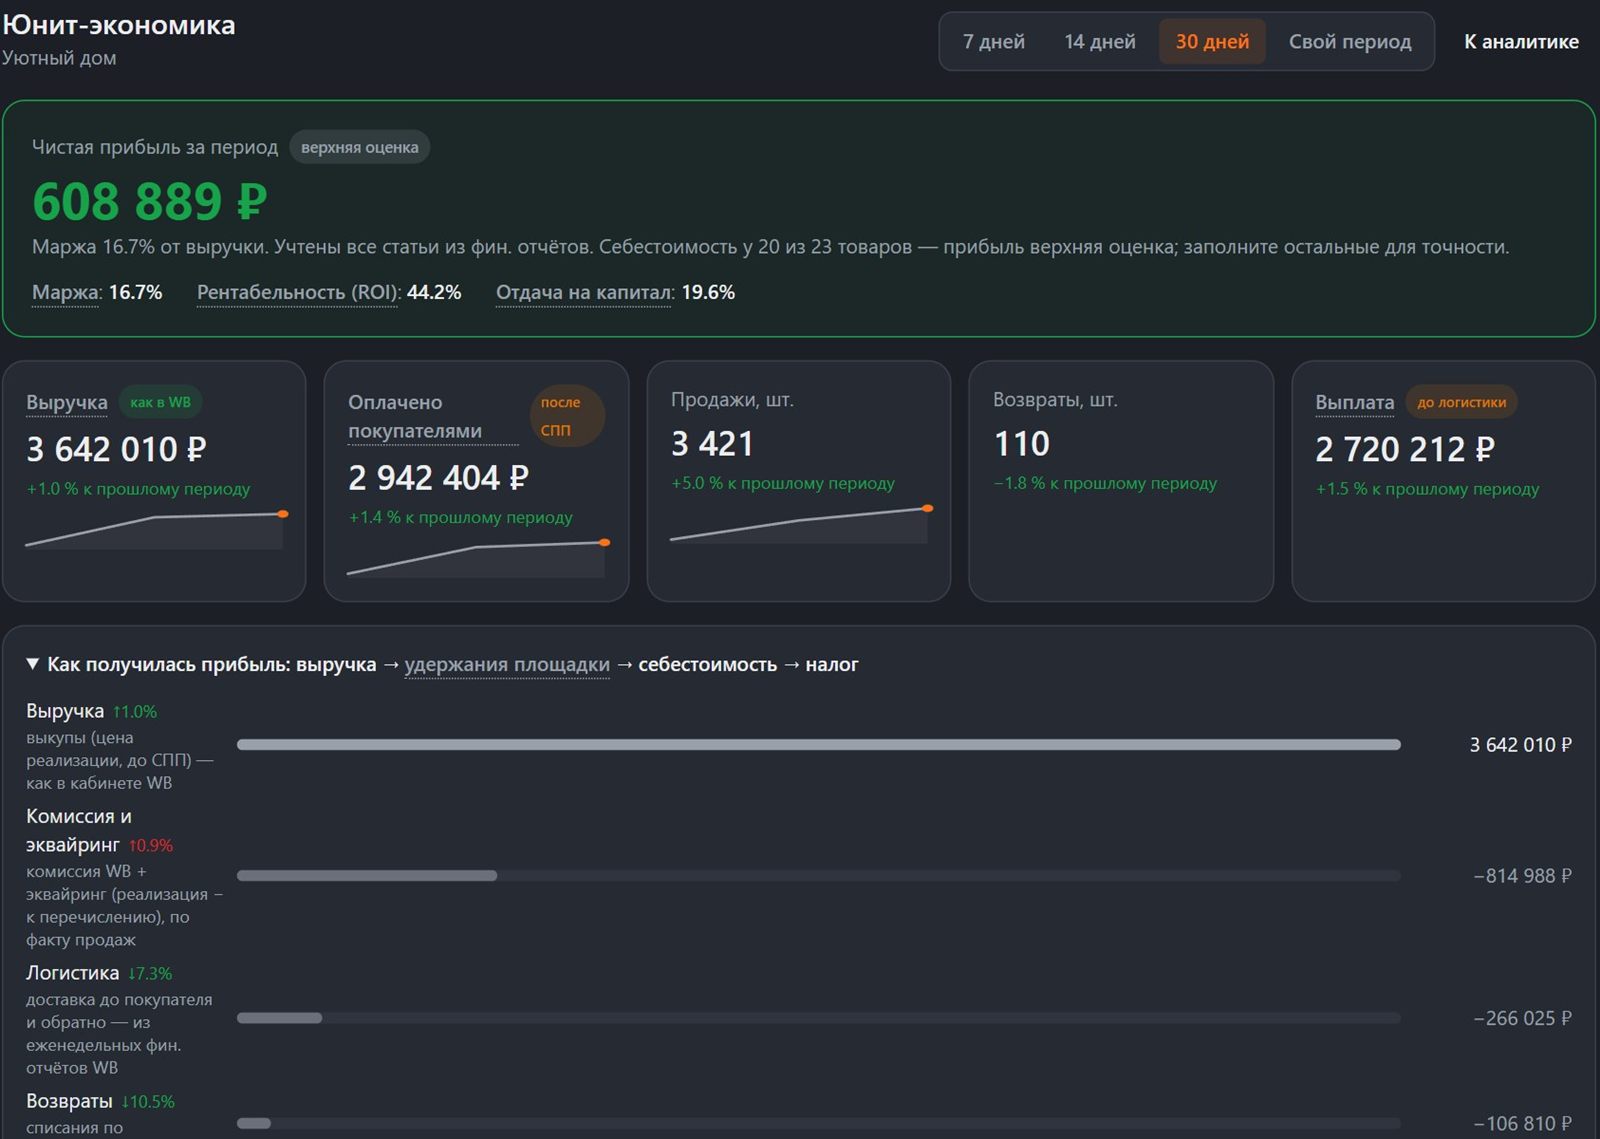Click the как в WB badge
This screenshot has width=1600, height=1139.
click(161, 402)
